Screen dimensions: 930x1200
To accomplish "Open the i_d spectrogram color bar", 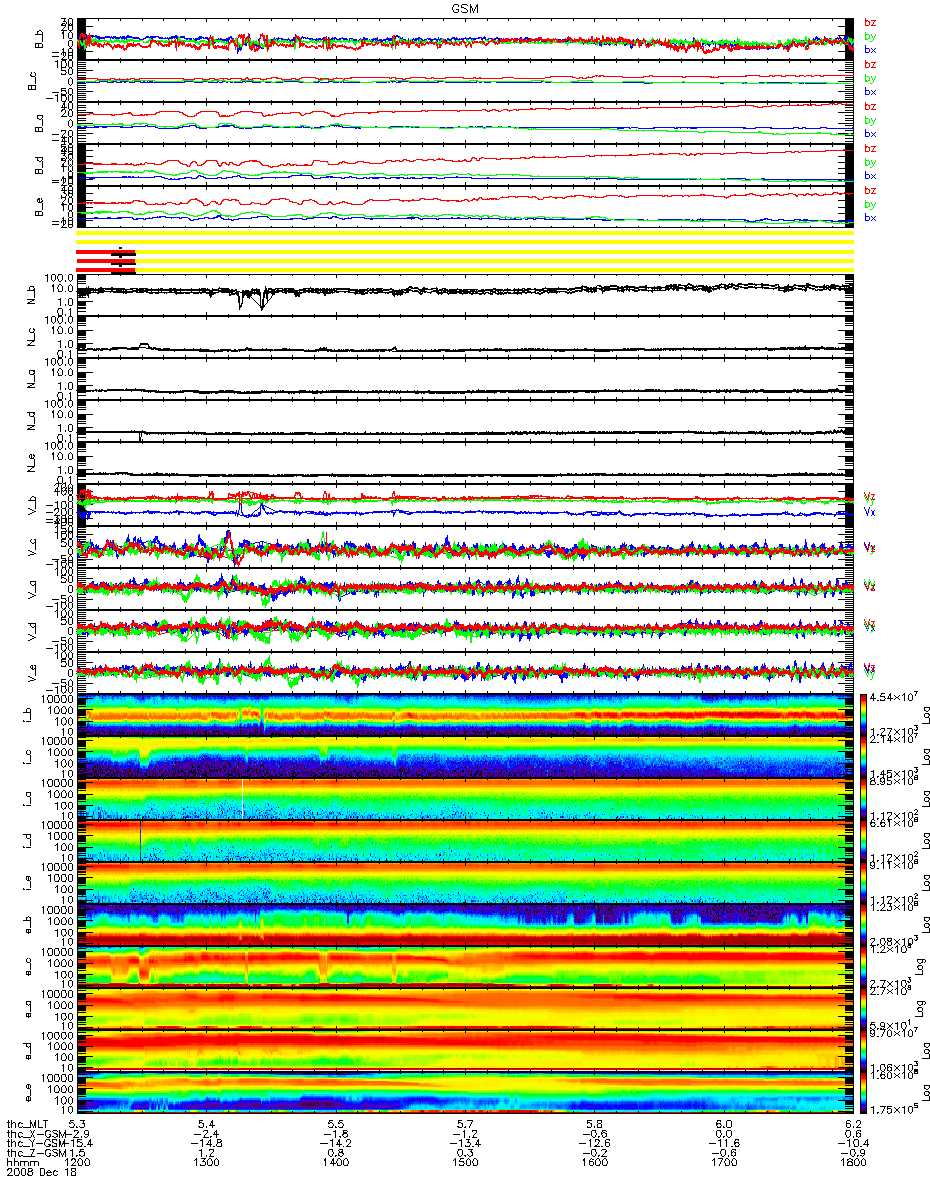I will click(862, 839).
